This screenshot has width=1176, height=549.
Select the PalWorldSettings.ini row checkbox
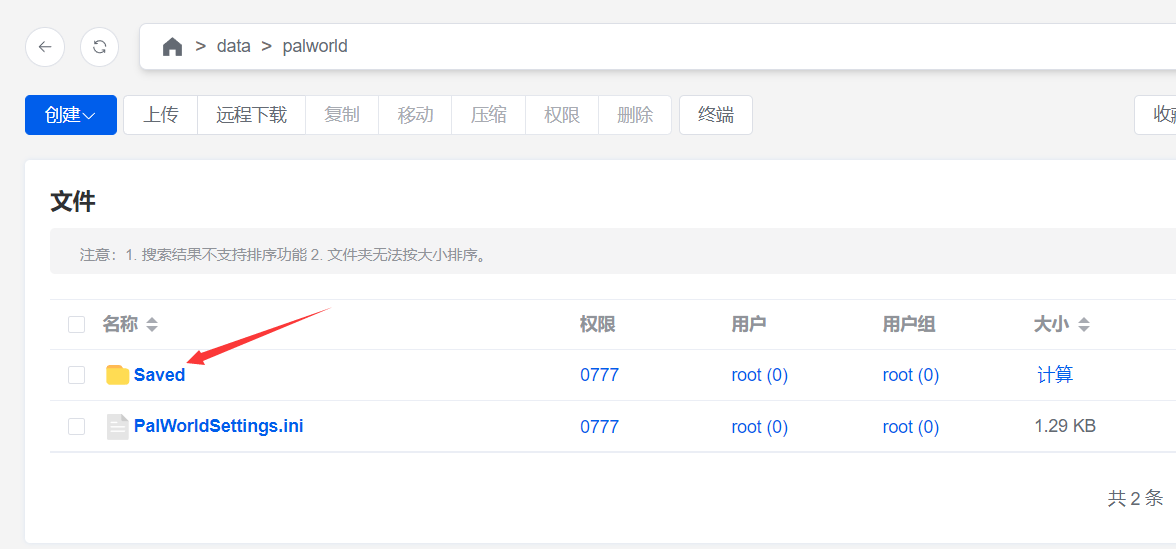[77, 427]
